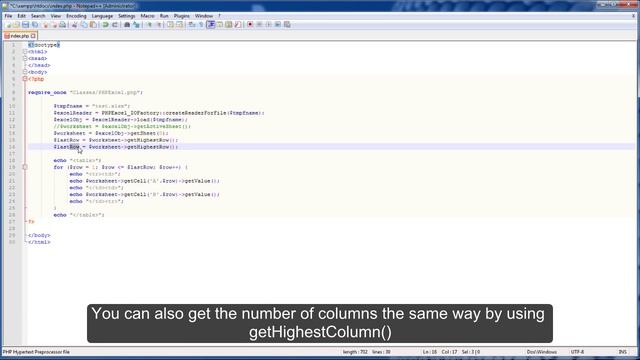This screenshot has width=640, height=360.
Task: Click the Save All toolbar icon
Action: coord(35,24)
